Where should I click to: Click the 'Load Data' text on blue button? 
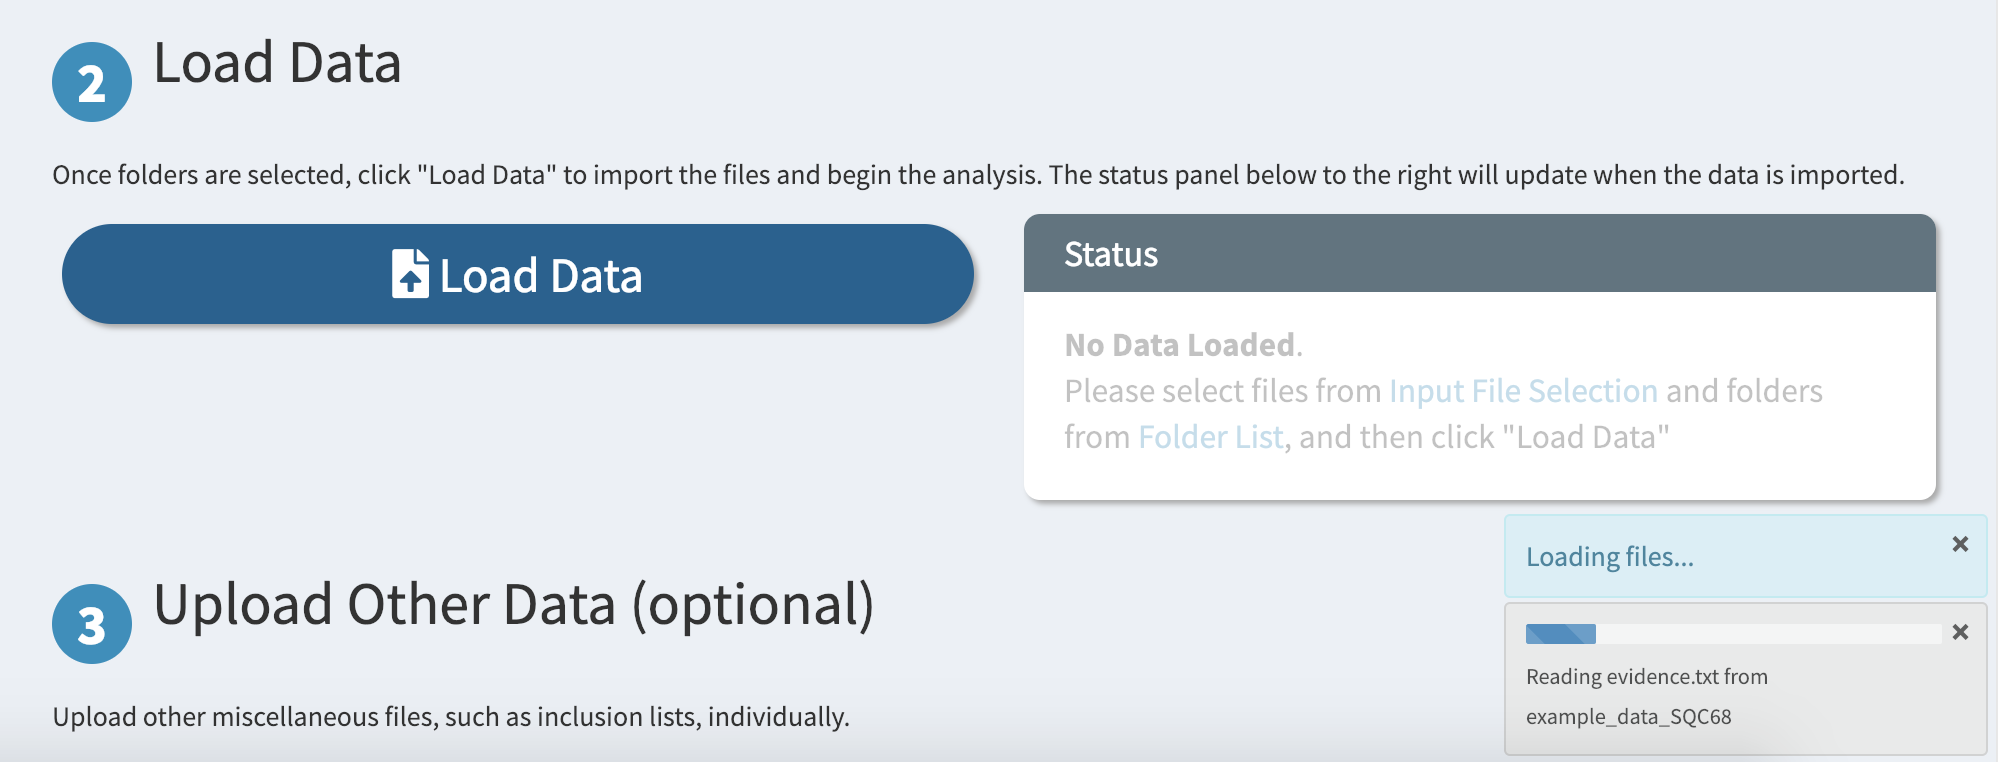point(541,276)
